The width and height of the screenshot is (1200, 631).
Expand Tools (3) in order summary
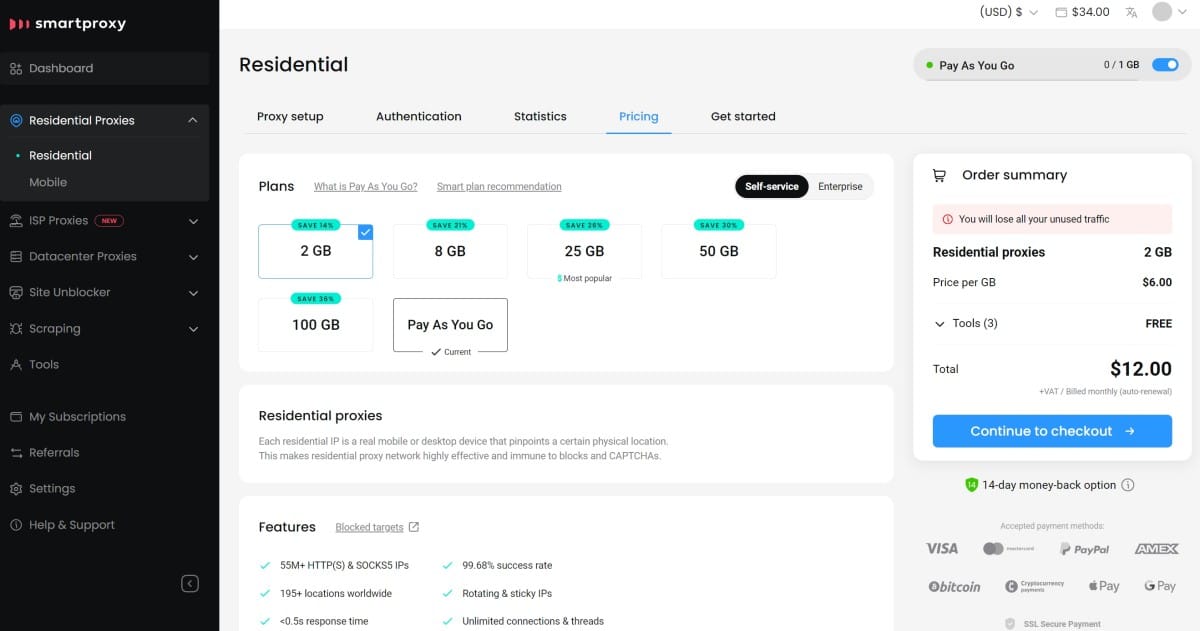[x=965, y=323]
